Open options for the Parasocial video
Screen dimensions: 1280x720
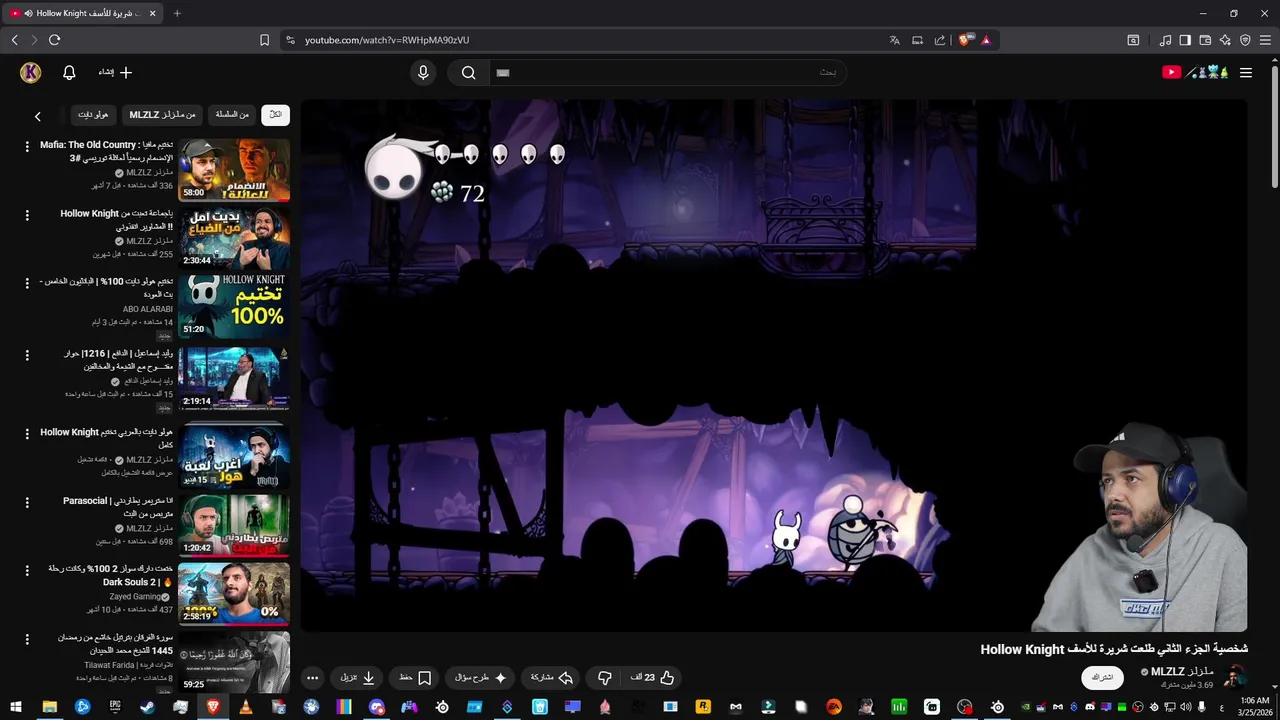click(x=27, y=502)
